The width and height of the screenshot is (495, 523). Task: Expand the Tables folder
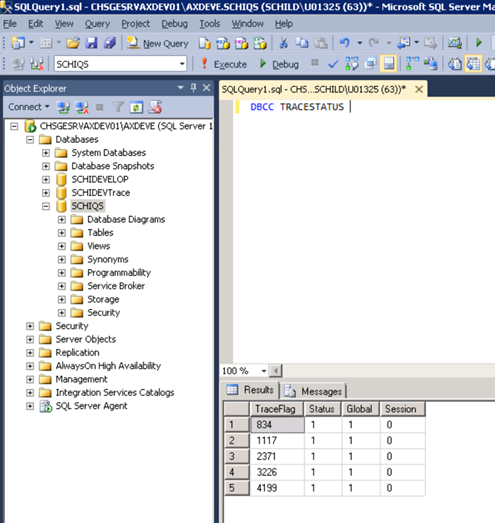(62, 233)
